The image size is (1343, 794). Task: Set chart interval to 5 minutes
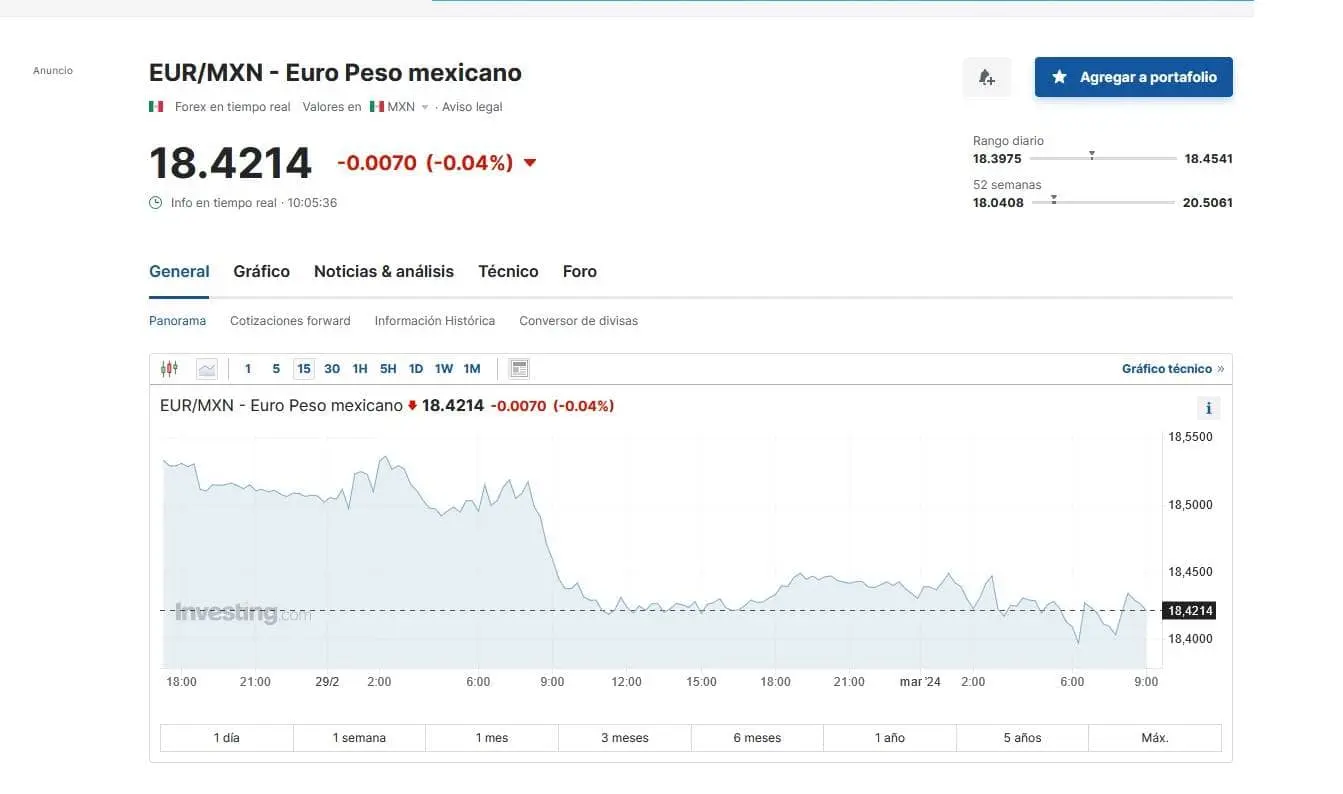[x=276, y=369]
